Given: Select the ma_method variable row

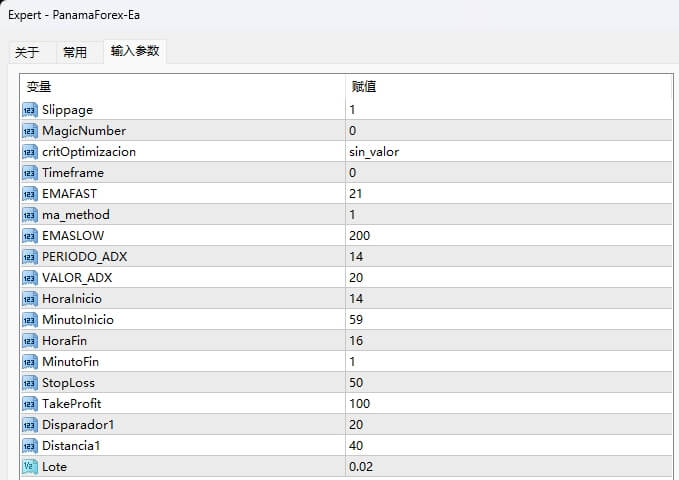Looking at the screenshot, I should [76, 214].
